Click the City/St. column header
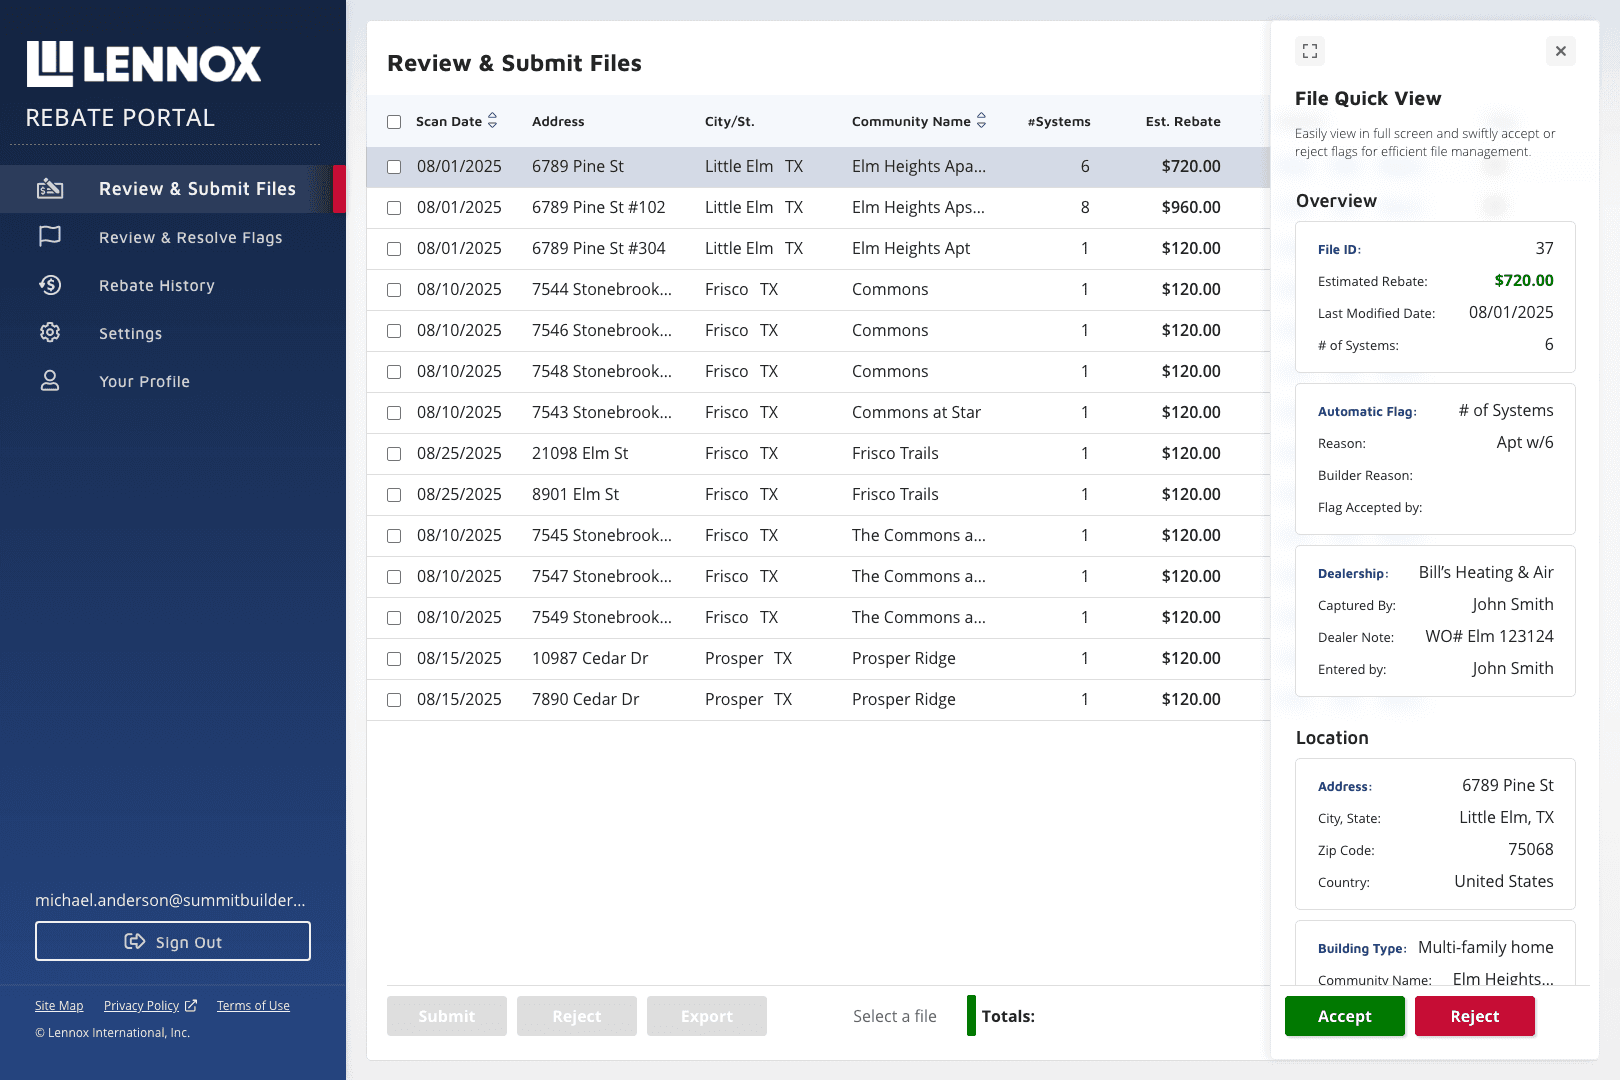This screenshot has height=1080, width=1620. 730,121
